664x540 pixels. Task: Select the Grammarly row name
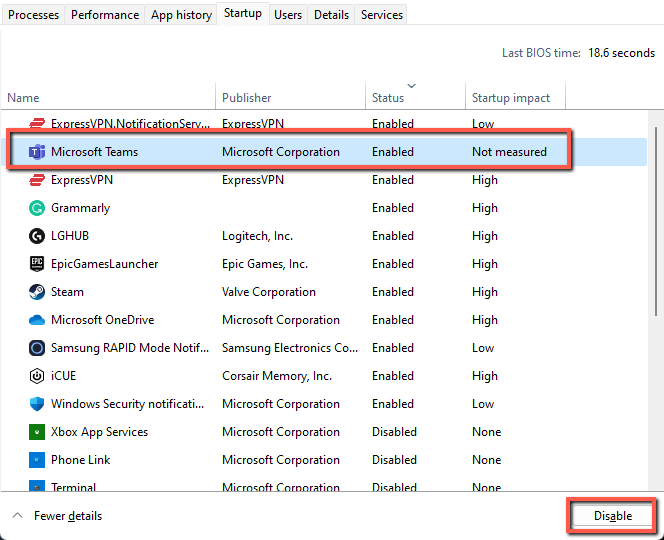point(80,208)
